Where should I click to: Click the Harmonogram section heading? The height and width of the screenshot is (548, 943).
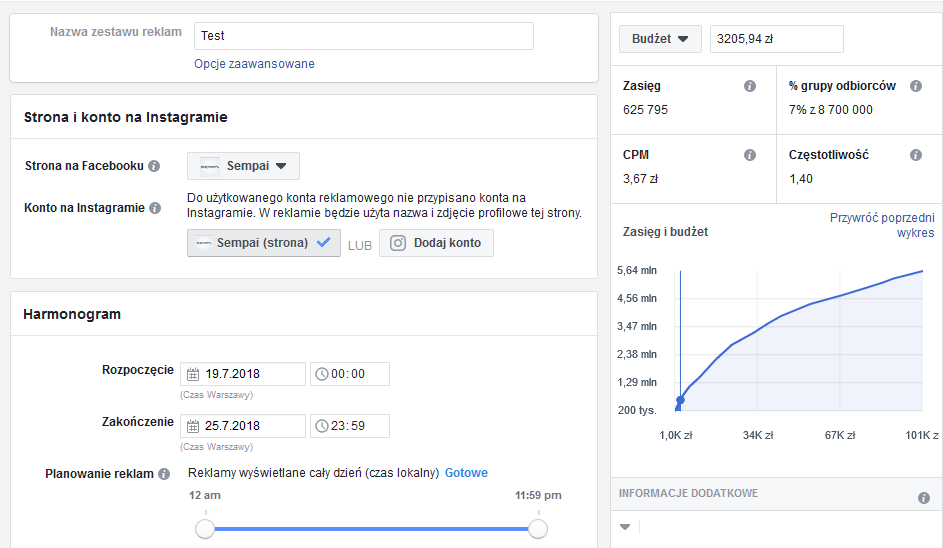pos(72,315)
